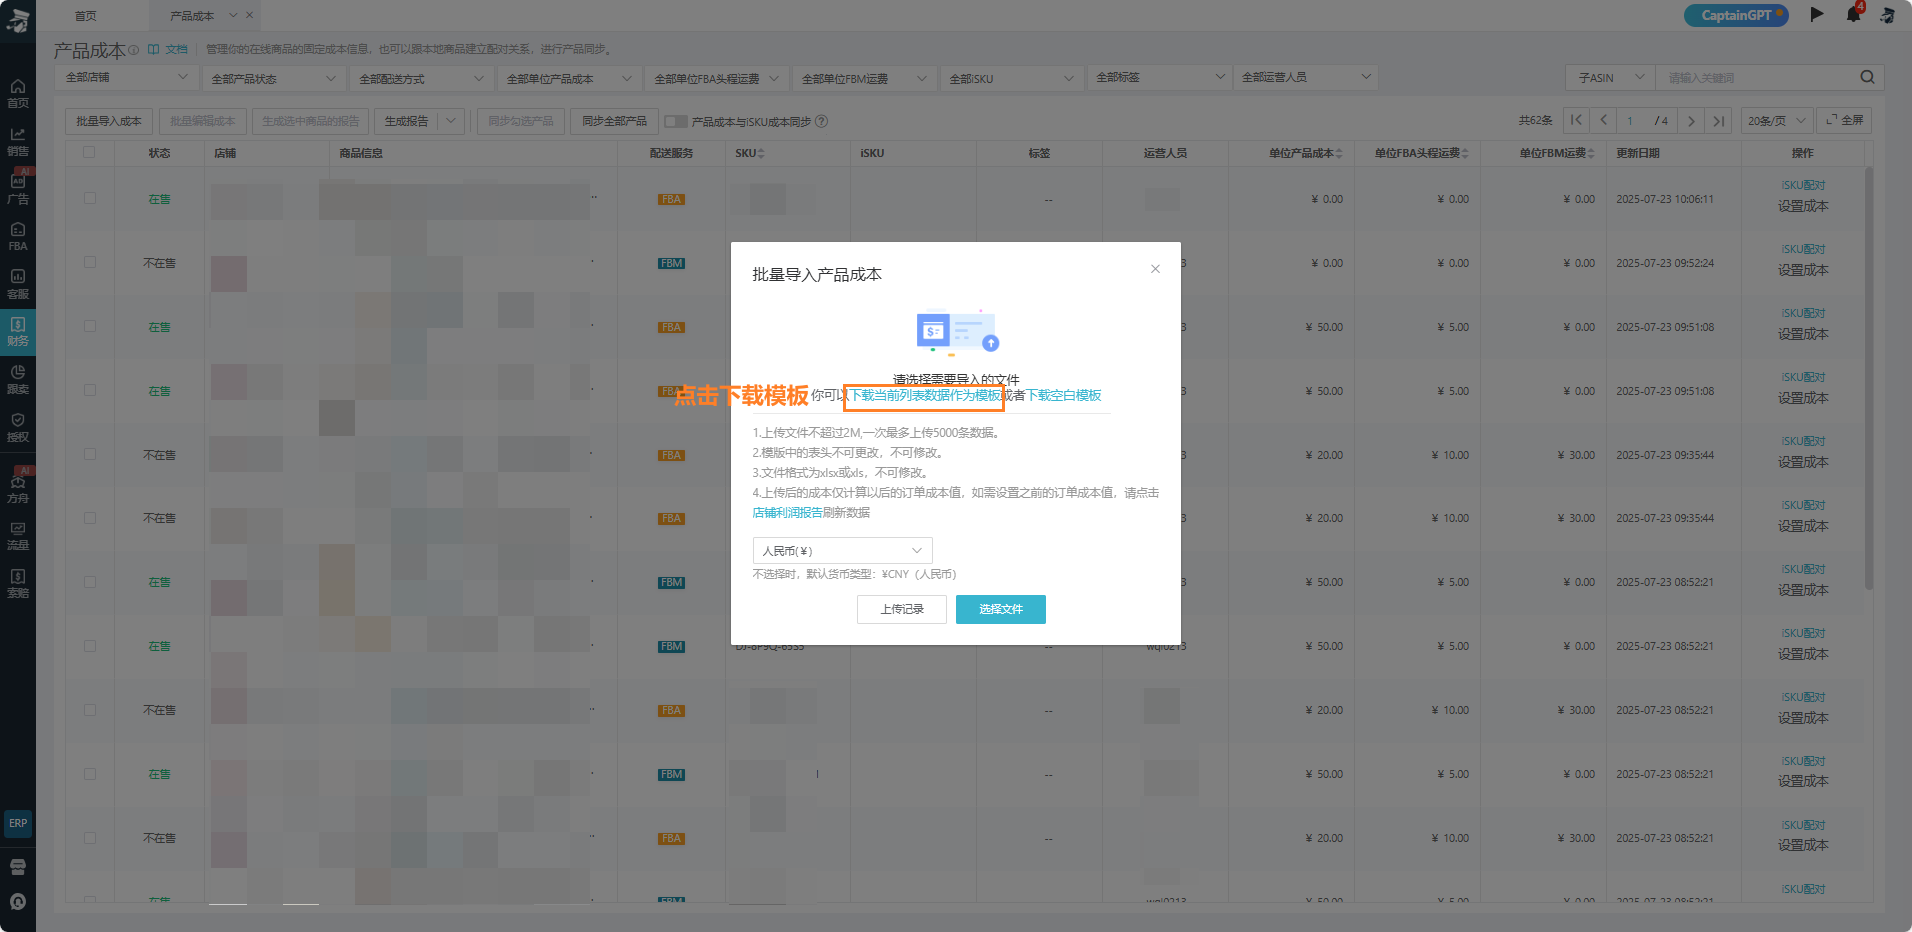Click 下载空白模板 link
Screen dimensions: 1912x932
click(x=1064, y=396)
